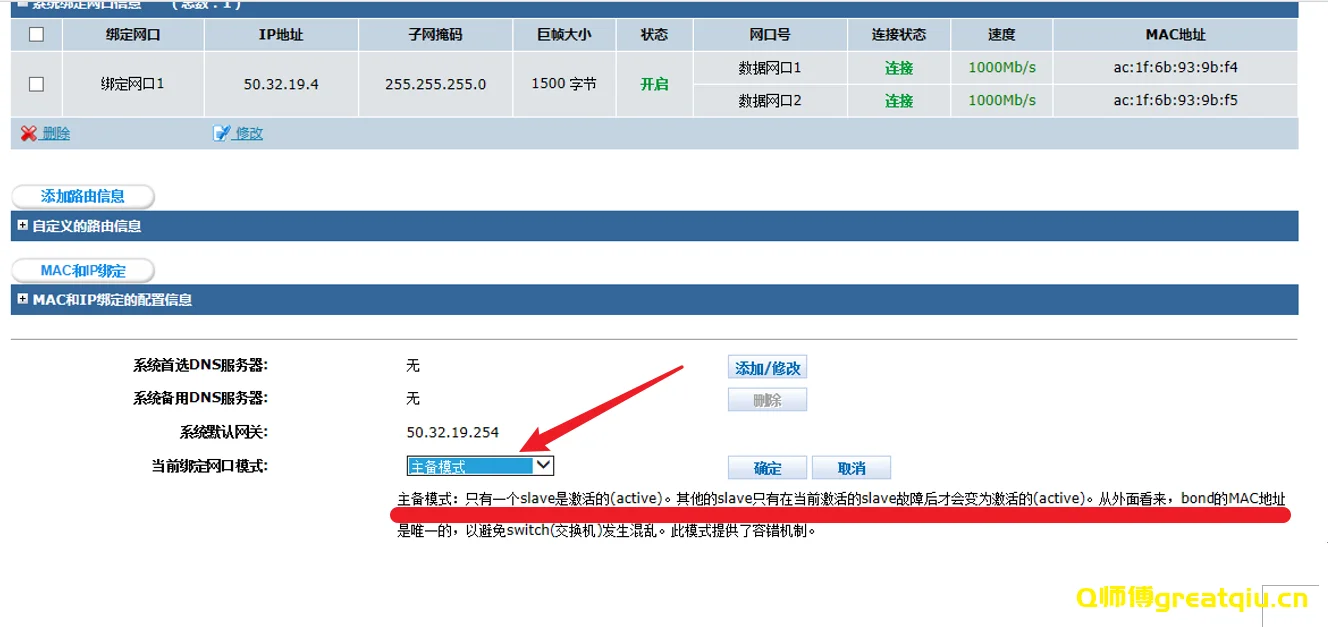Click the 添加路由信息 button
Screen dimensions: 1328x627
(82, 196)
